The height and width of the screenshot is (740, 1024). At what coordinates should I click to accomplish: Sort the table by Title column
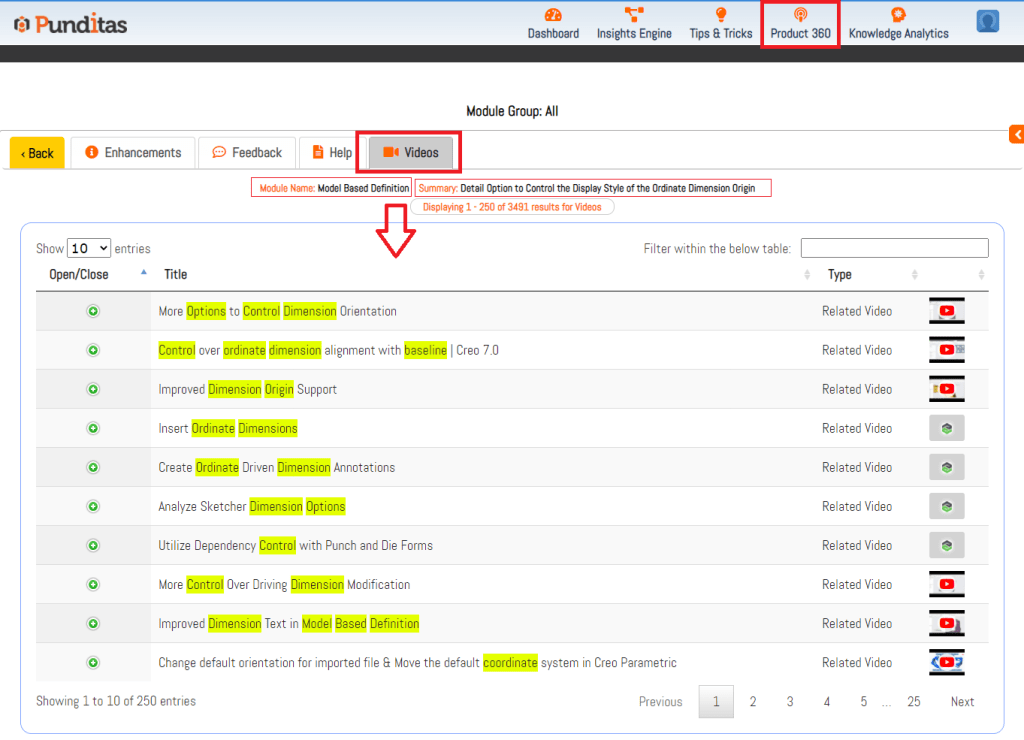click(176, 274)
